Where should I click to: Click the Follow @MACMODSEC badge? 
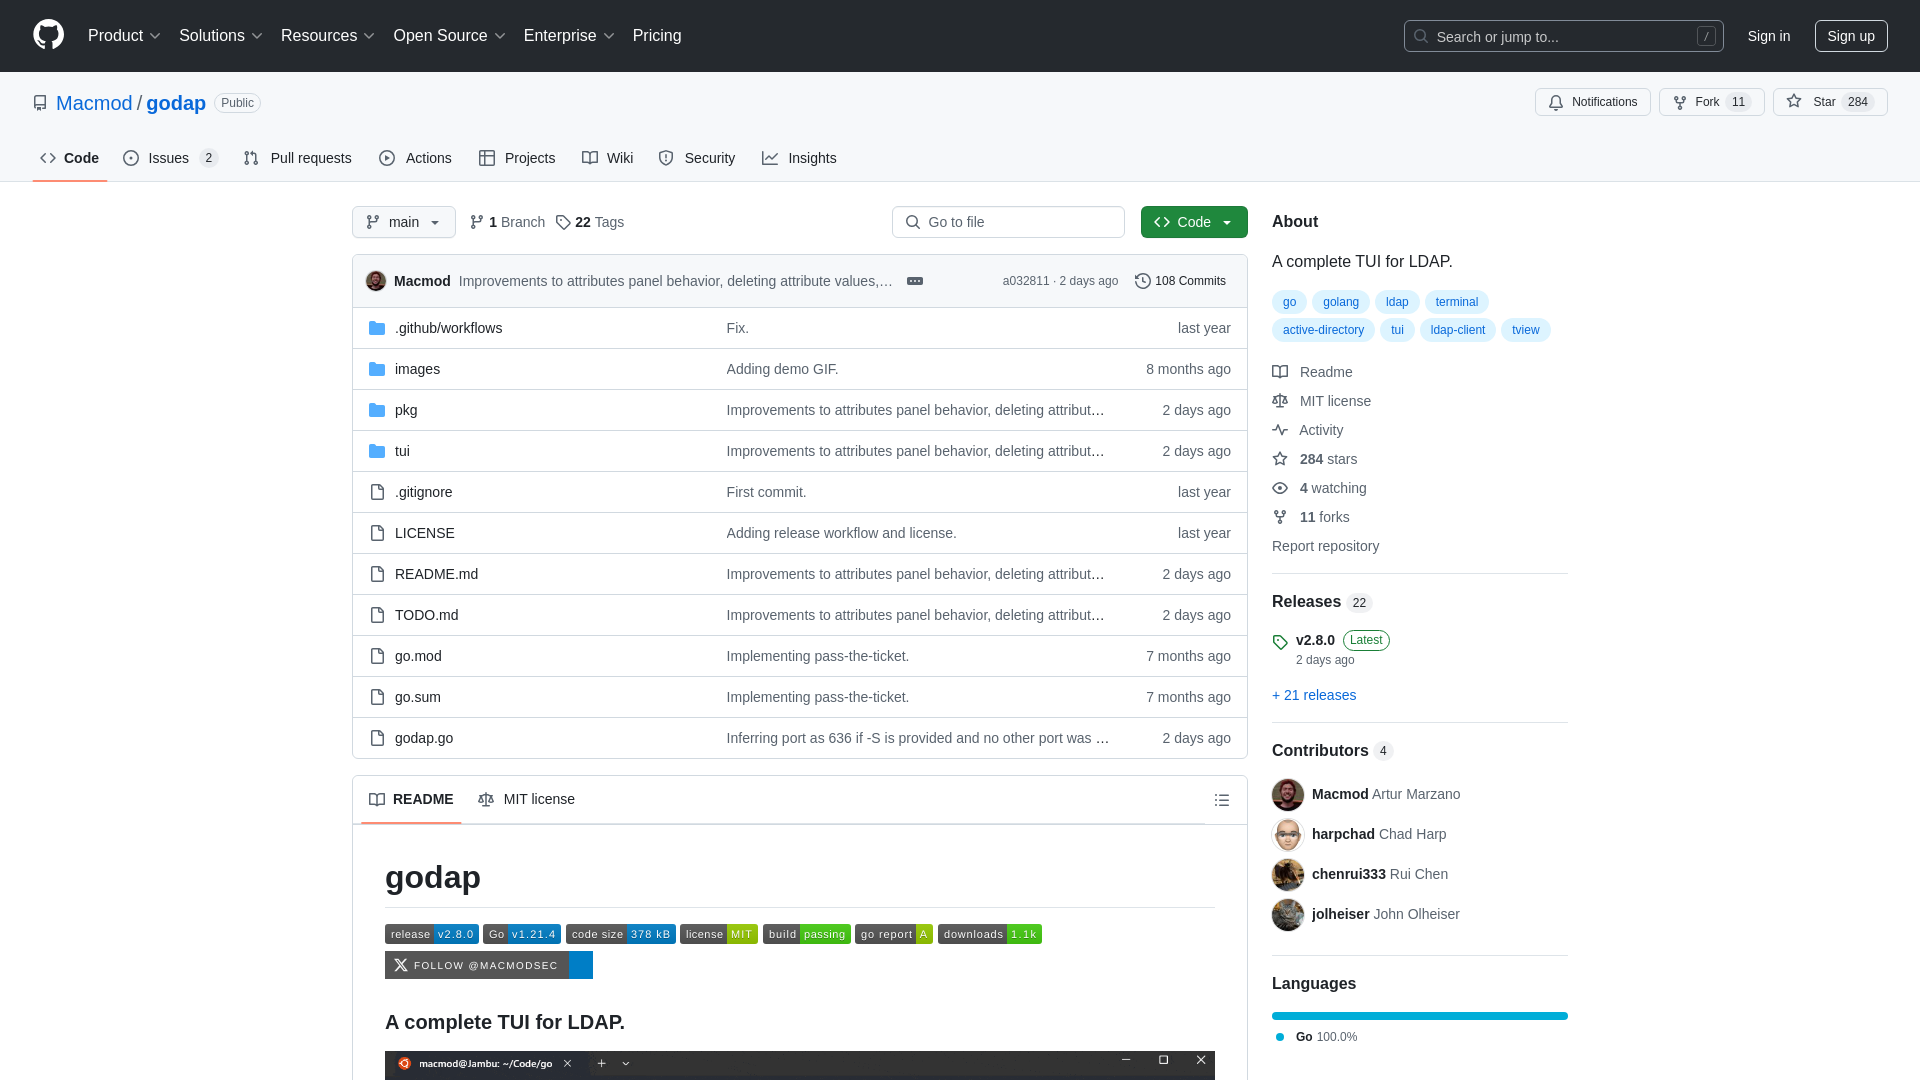click(489, 965)
